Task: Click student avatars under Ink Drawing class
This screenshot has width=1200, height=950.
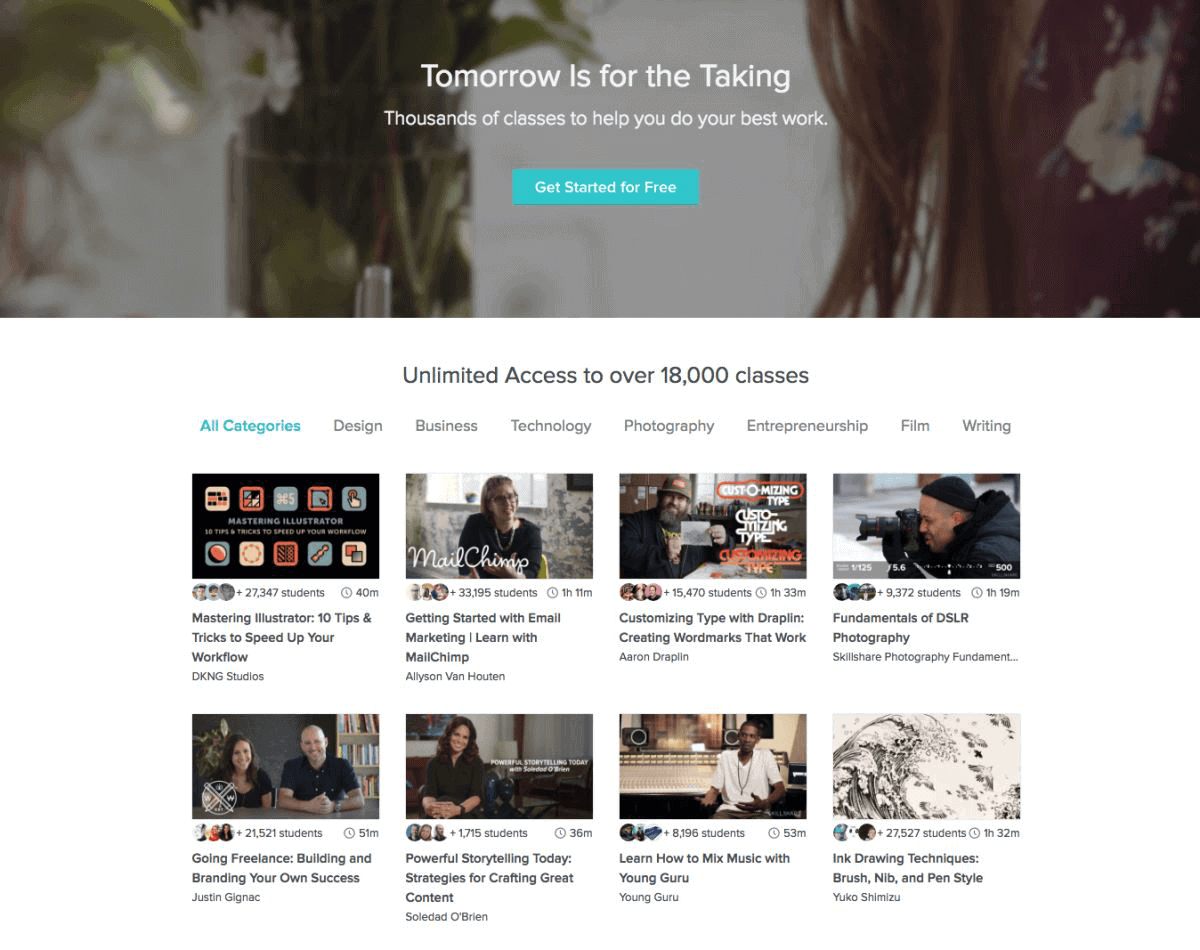Action: point(855,832)
